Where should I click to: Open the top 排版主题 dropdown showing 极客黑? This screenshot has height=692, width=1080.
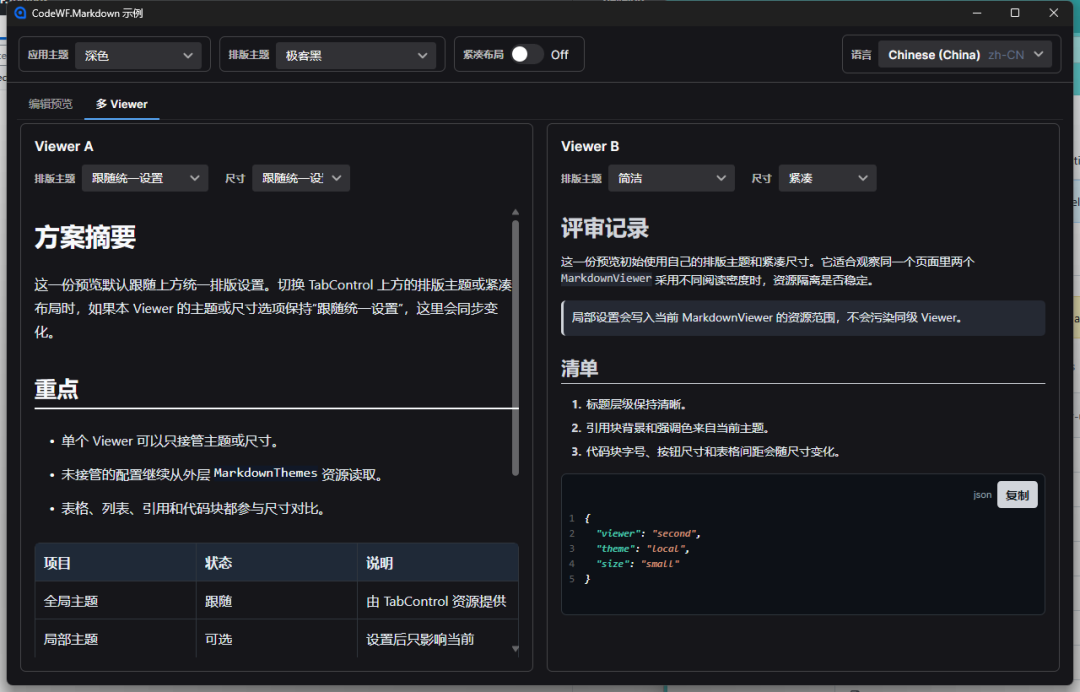coord(356,56)
